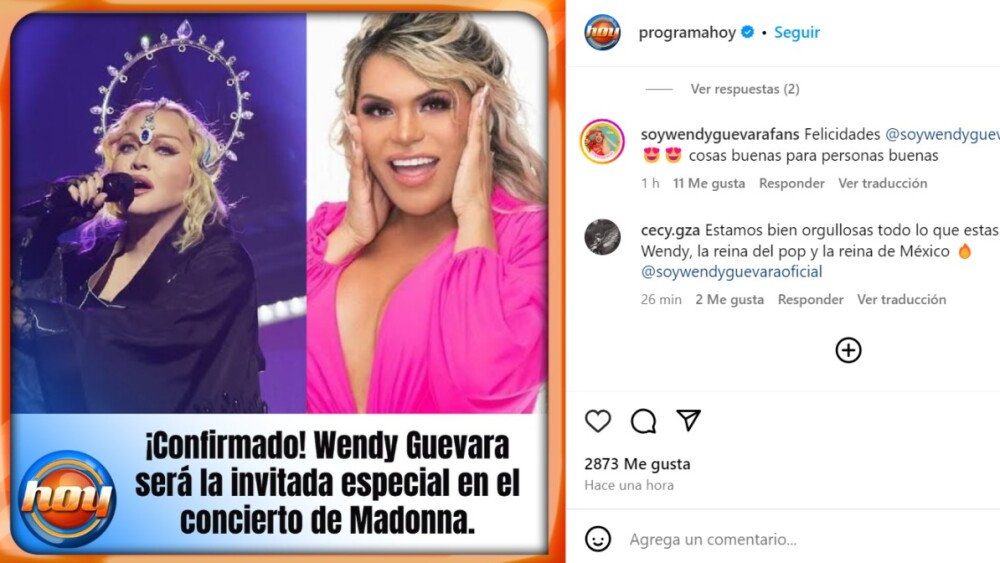Open soywendyguevarafans avatar
1000x563 pixels.
pyautogui.click(x=602, y=142)
